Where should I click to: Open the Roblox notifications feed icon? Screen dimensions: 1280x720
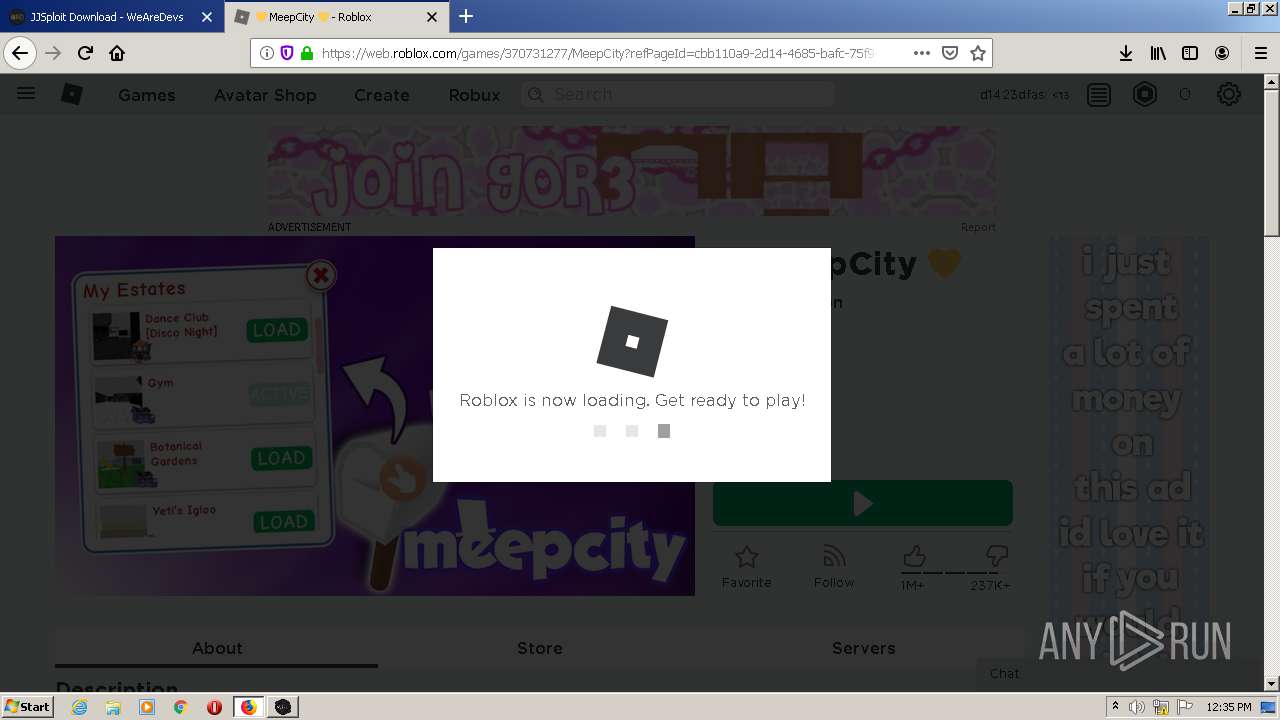pos(1099,94)
